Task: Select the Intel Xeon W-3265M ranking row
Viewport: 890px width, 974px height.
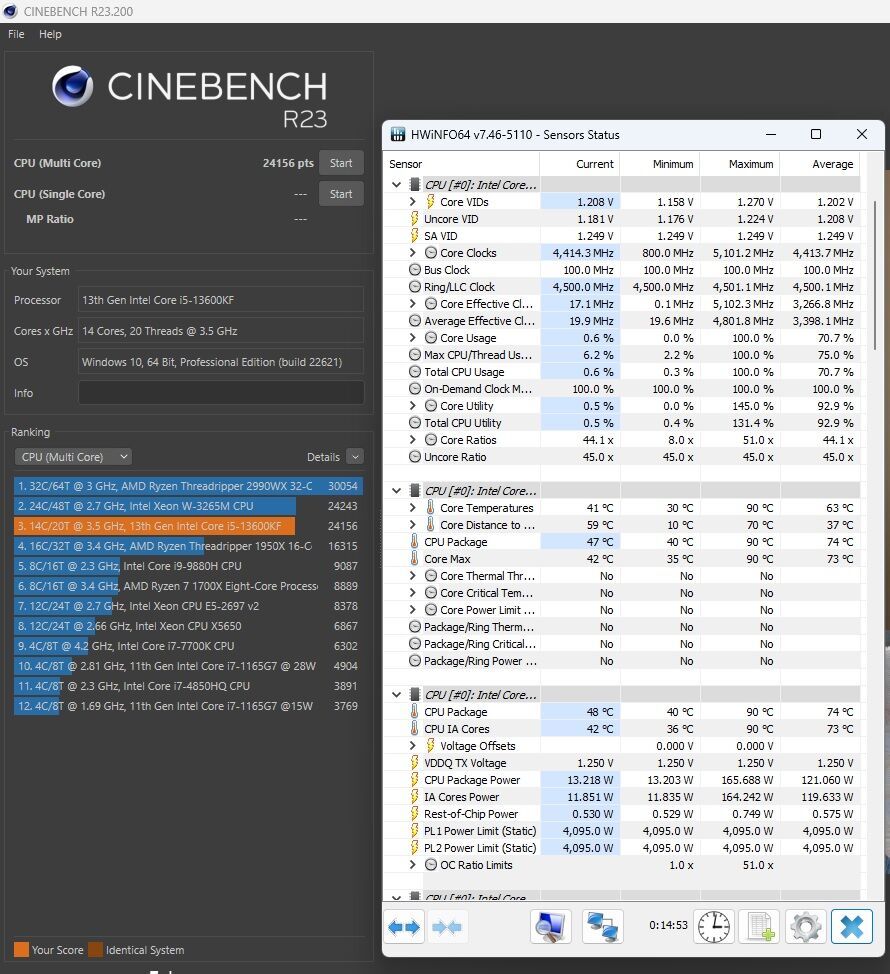Action: point(188,506)
